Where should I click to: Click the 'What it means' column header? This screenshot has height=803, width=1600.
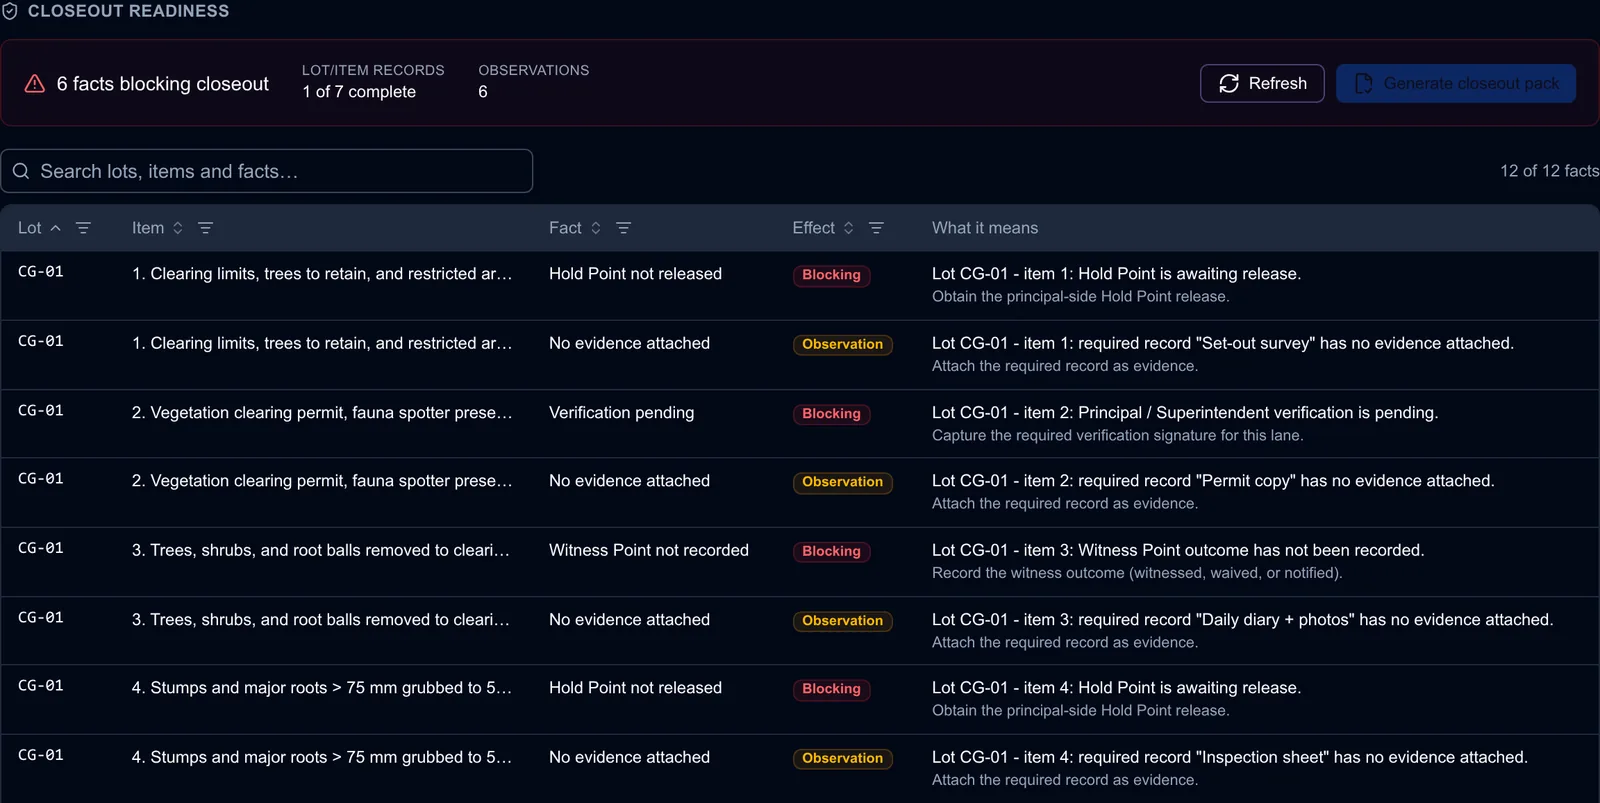pyautogui.click(x=985, y=228)
